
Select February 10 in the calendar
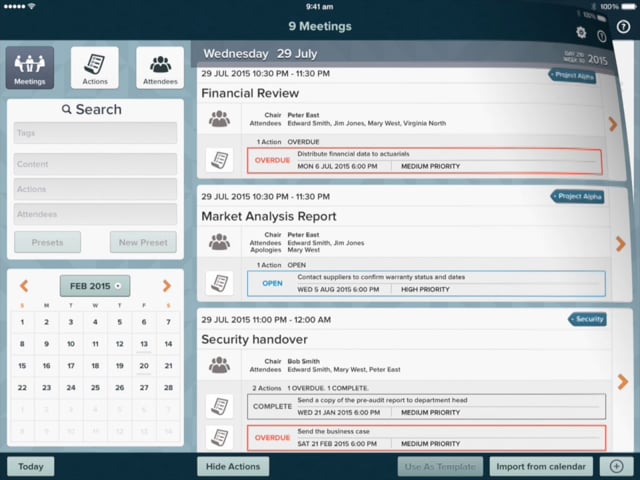(71, 344)
